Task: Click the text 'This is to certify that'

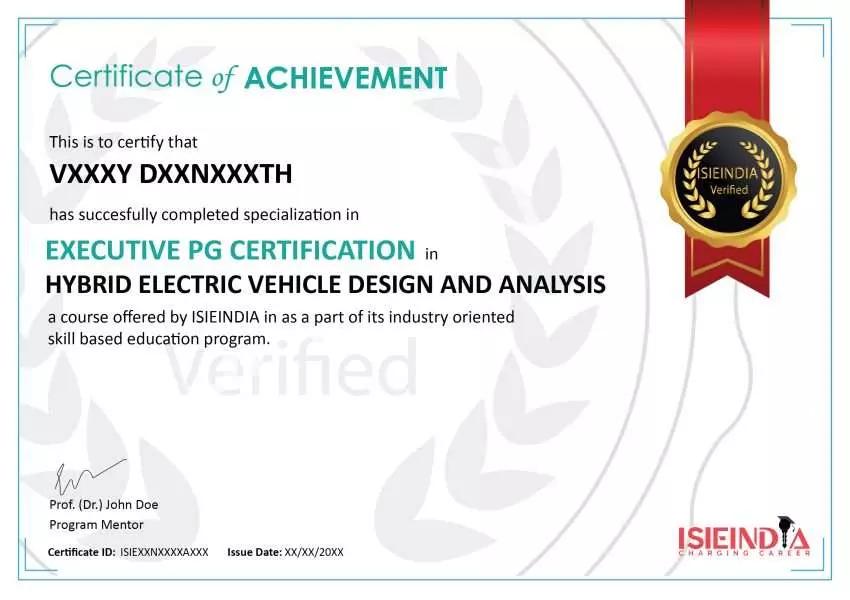Action: point(124,142)
